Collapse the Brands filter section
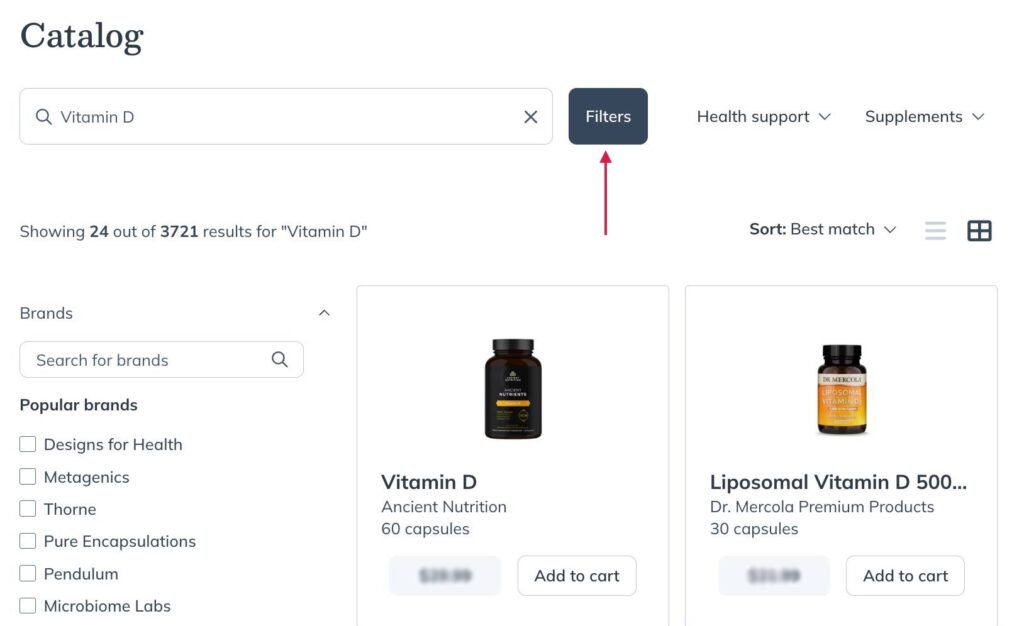This screenshot has height=626, width=1024. tap(323, 313)
